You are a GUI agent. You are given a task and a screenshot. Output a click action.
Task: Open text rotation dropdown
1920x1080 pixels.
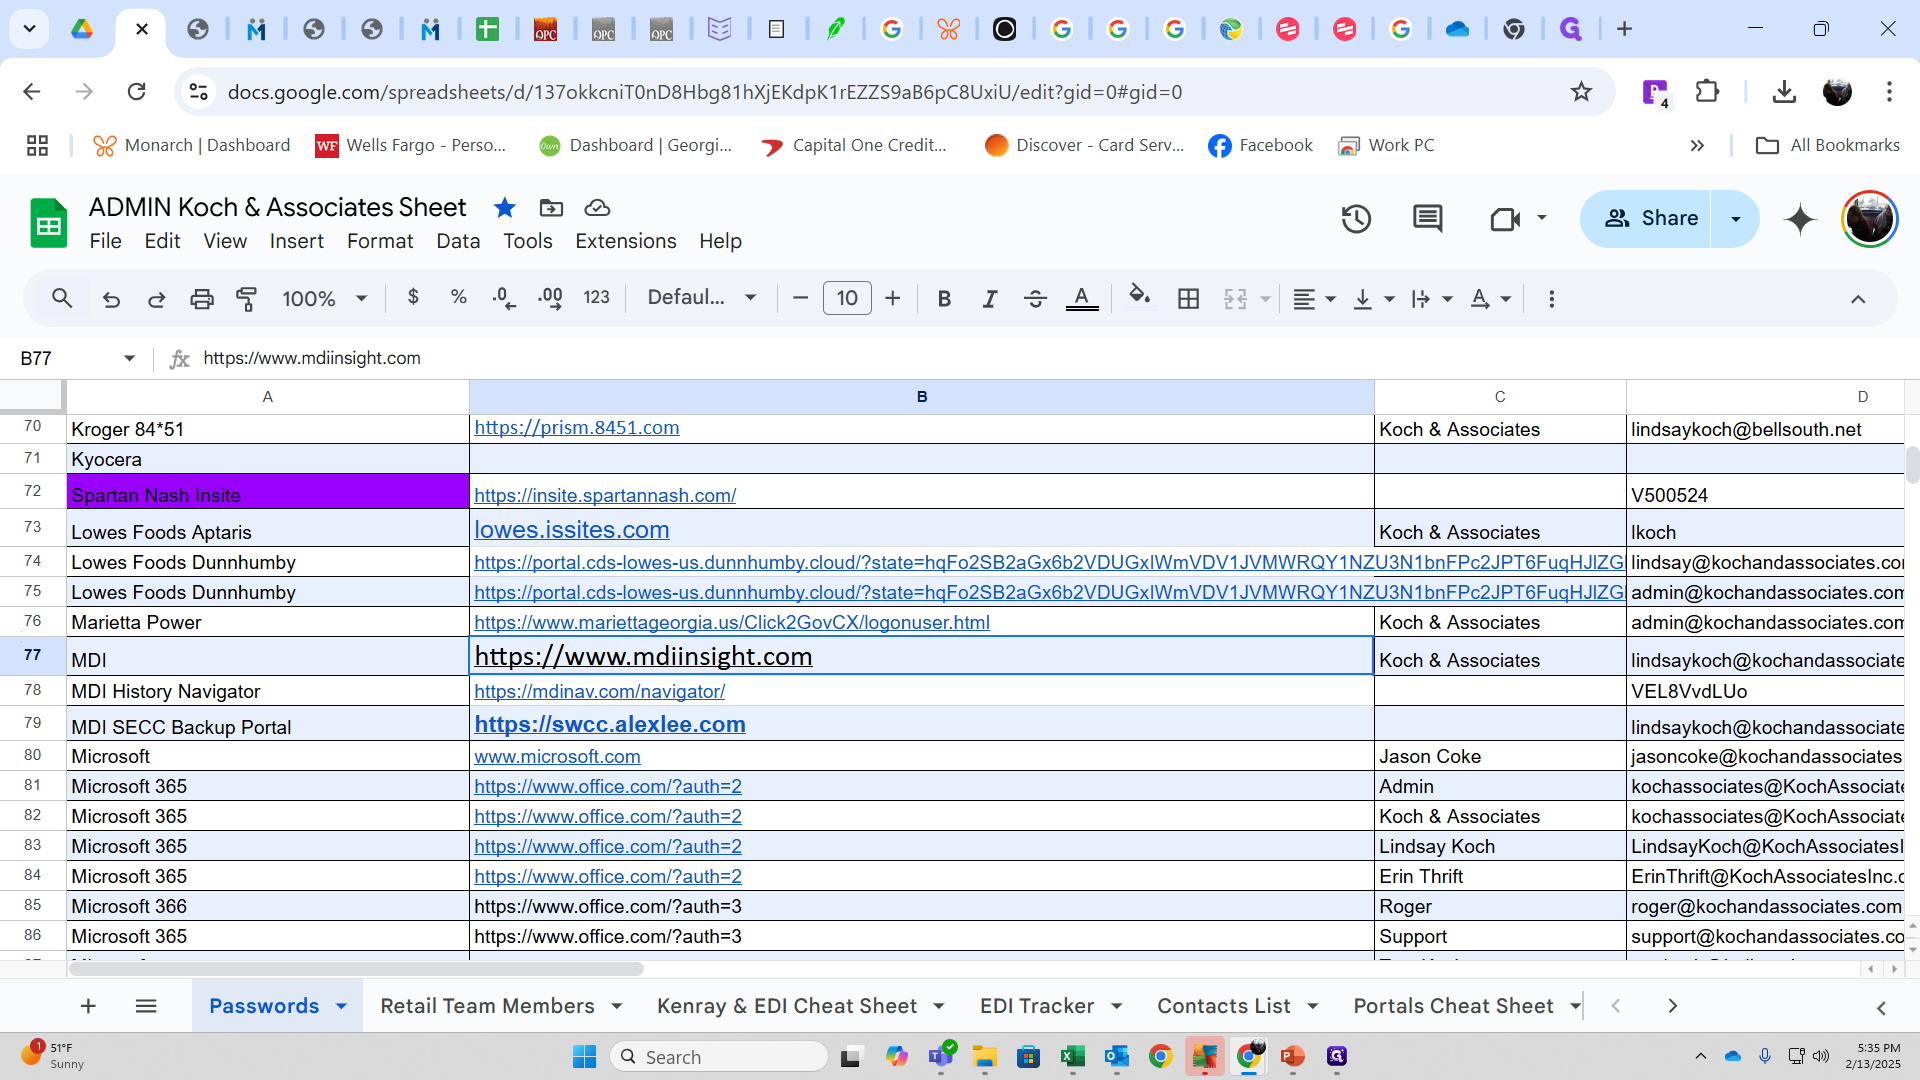(1490, 298)
